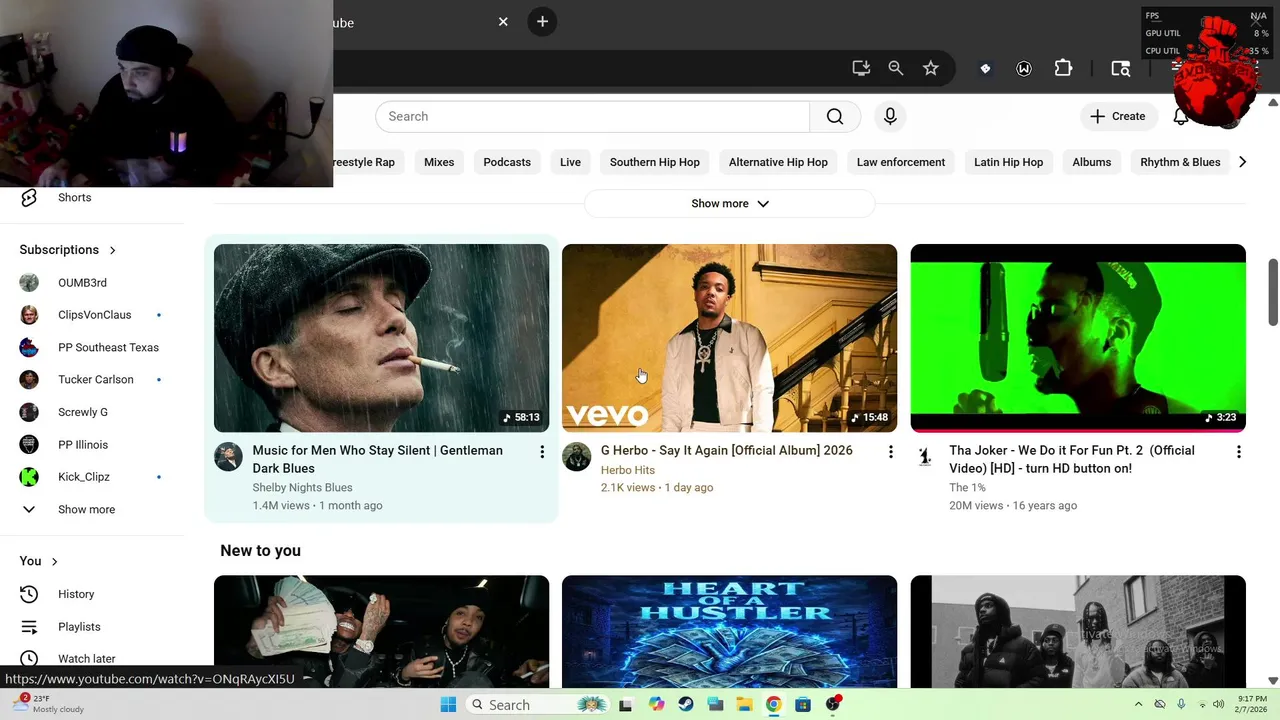The height and width of the screenshot is (720, 1280).
Task: Expand the Show more section
Action: [729, 204]
